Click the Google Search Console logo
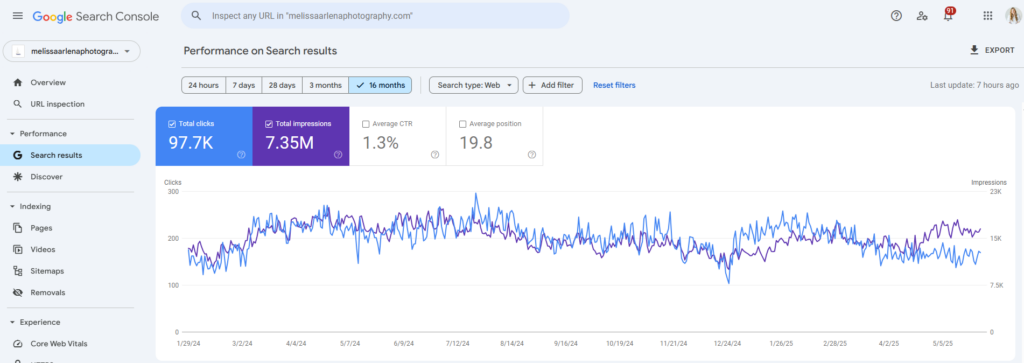Screen dimensions: 1024x363 tap(96, 16)
